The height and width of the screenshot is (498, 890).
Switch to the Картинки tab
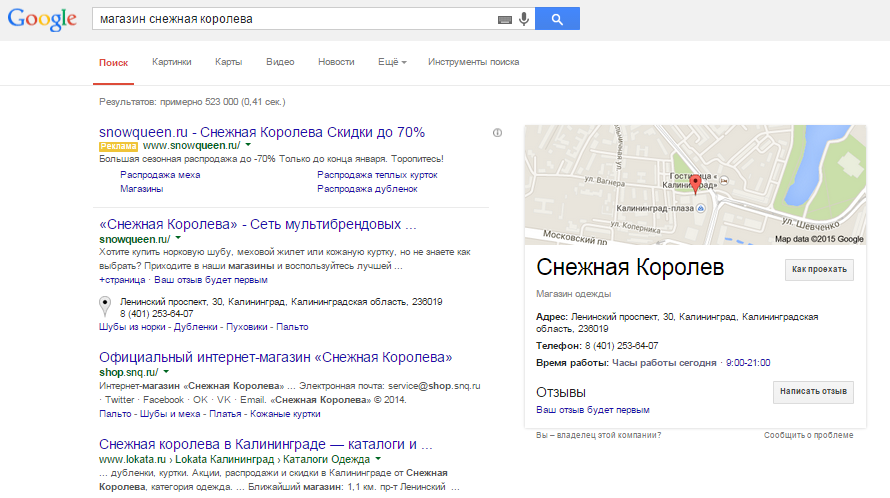pyautogui.click(x=171, y=62)
